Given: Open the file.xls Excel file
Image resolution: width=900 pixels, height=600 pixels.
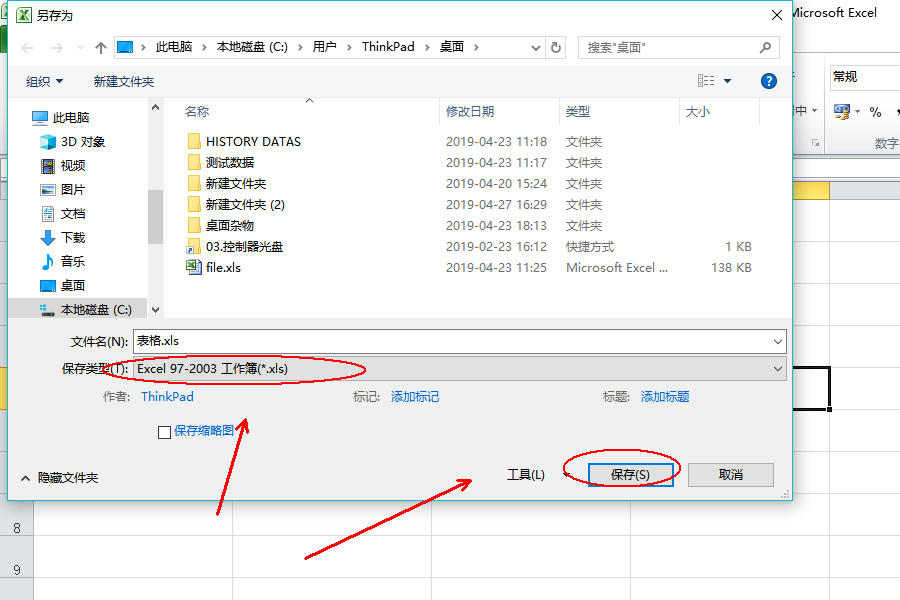Looking at the screenshot, I should [223, 267].
